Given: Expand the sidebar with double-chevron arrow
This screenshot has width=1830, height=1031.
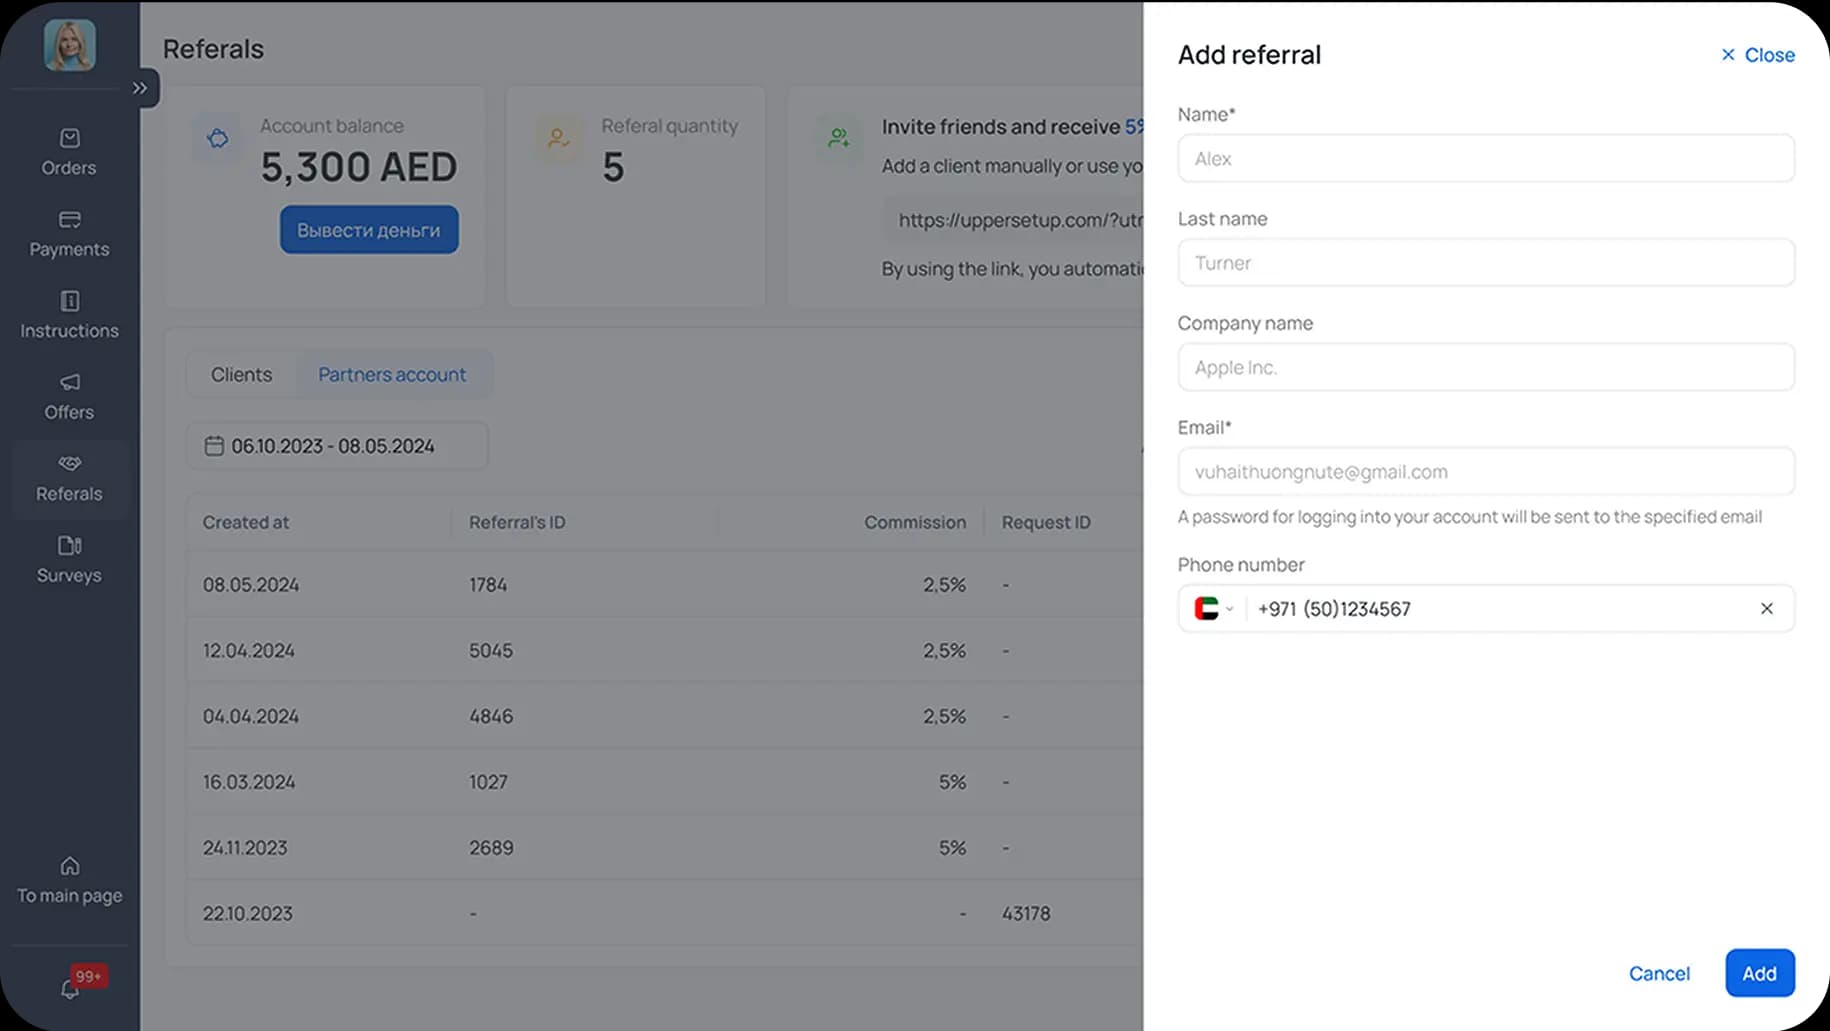Looking at the screenshot, I should tap(140, 88).
